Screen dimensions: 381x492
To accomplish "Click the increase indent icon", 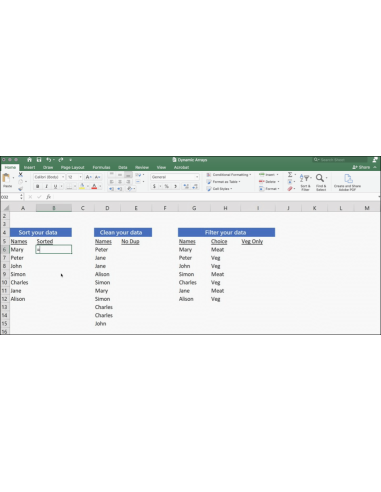I will point(120,189).
